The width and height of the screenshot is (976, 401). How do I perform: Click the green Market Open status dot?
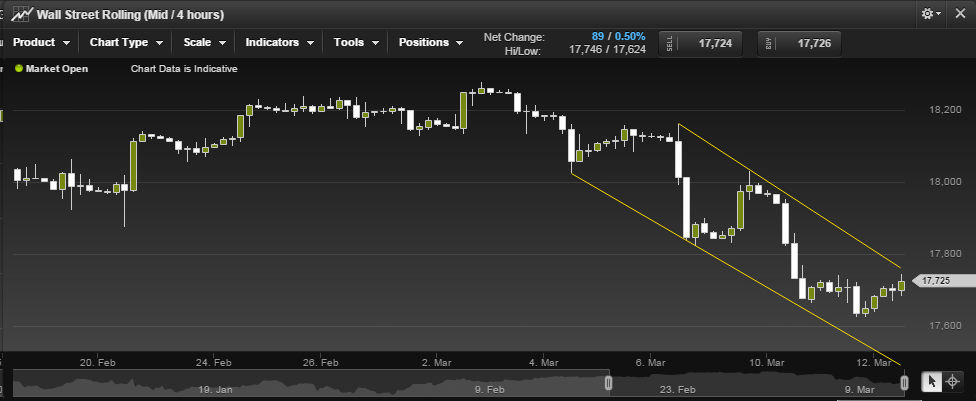pos(18,68)
